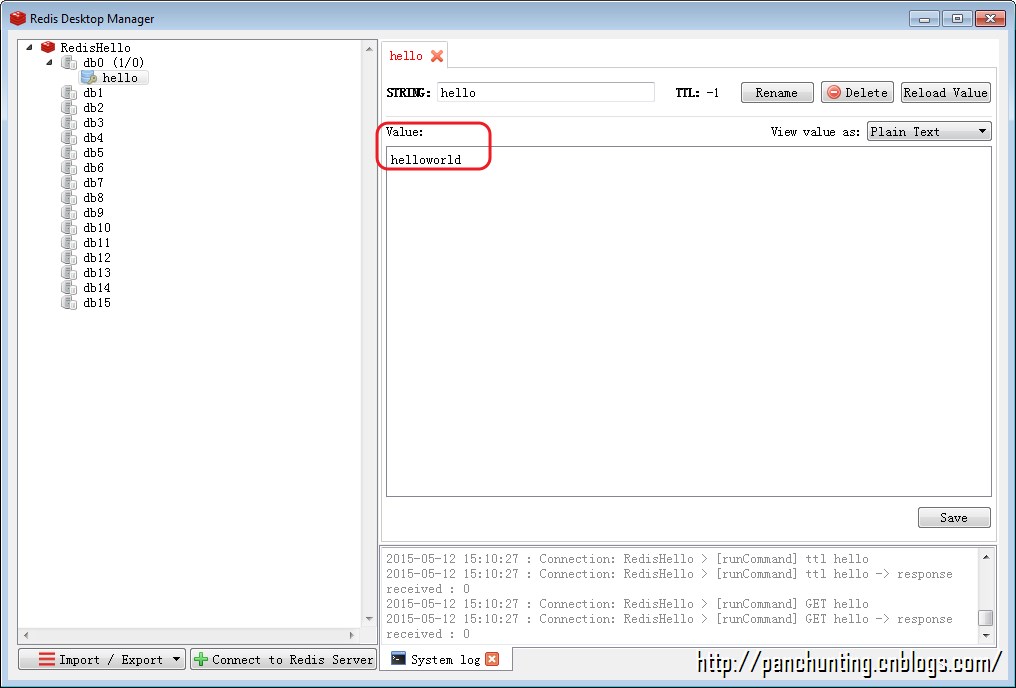Click the db4 database icon
The height and width of the screenshot is (688, 1016).
[x=69, y=137]
